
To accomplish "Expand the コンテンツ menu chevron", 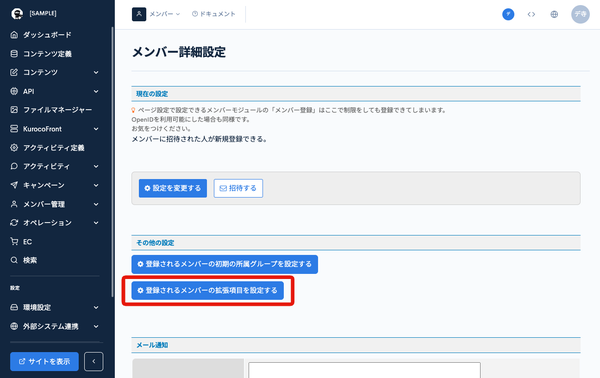I will tap(96, 72).
